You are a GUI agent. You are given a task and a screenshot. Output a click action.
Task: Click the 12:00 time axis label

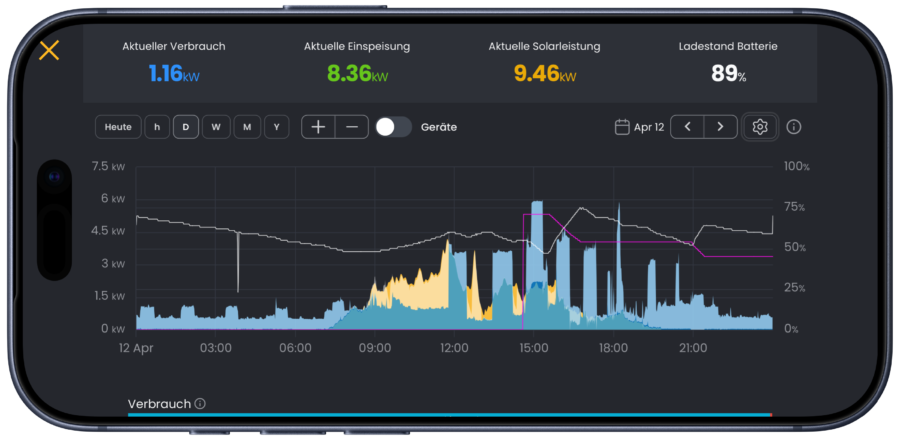pyautogui.click(x=454, y=348)
